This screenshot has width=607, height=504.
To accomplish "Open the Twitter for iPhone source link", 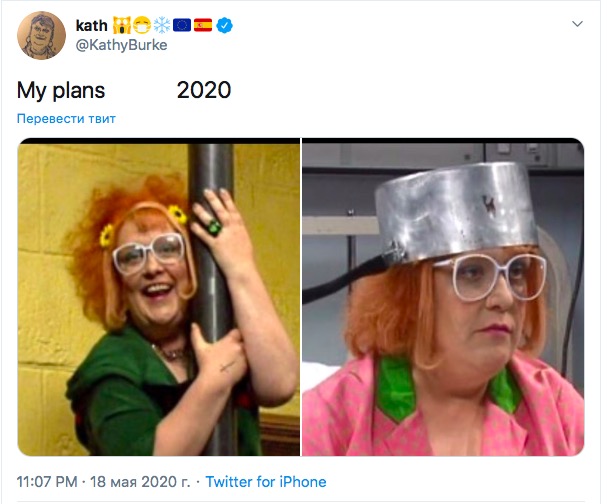I will (266, 482).
